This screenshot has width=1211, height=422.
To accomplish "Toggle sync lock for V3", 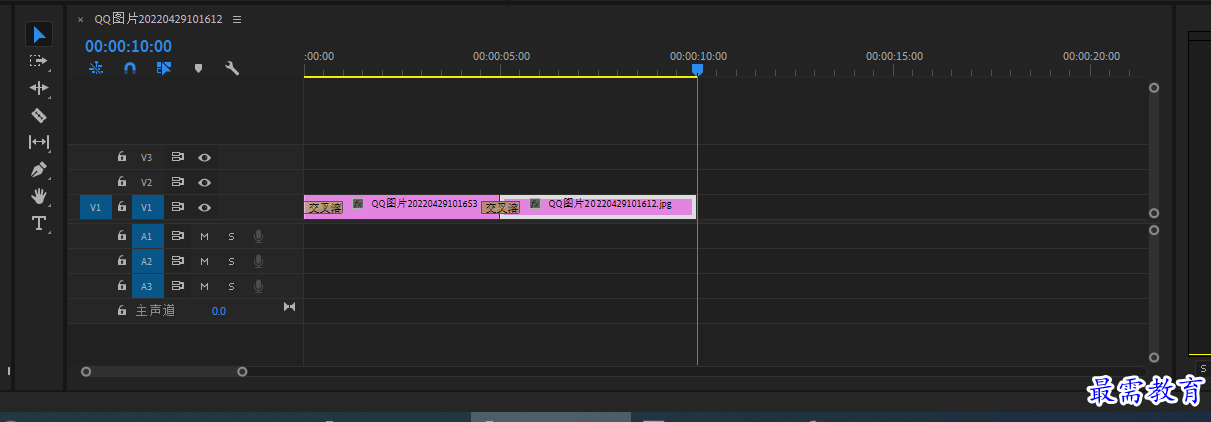I will (178, 157).
